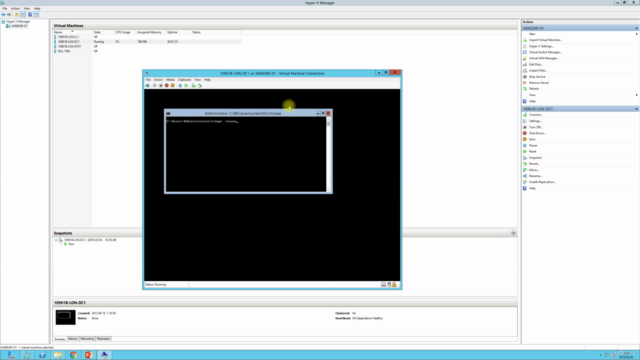The height and width of the screenshot is (360, 640).
Task: Click Snapshot icon in VM Connection toolbar
Action: pyautogui.click(x=193, y=86)
